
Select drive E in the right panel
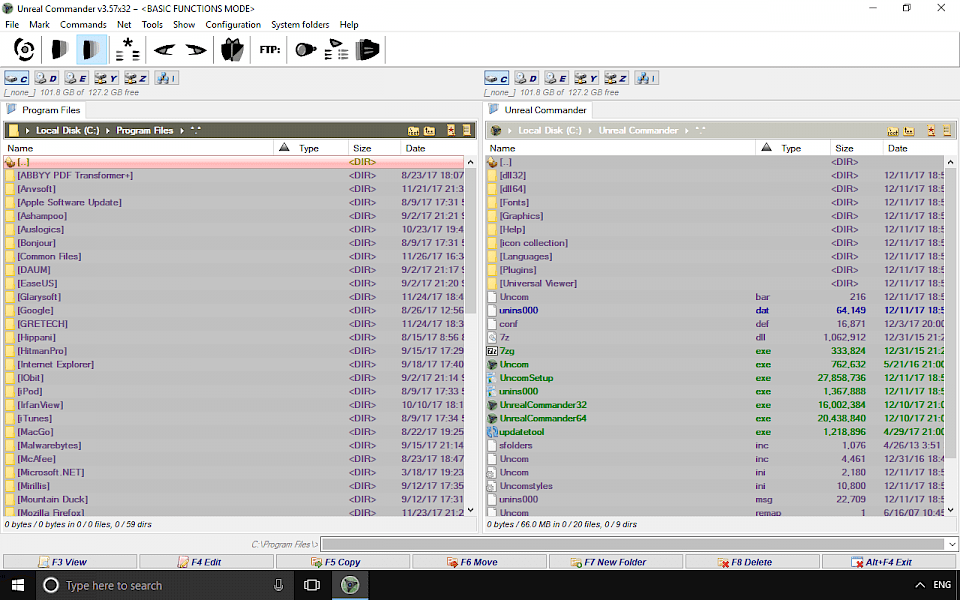[557, 78]
